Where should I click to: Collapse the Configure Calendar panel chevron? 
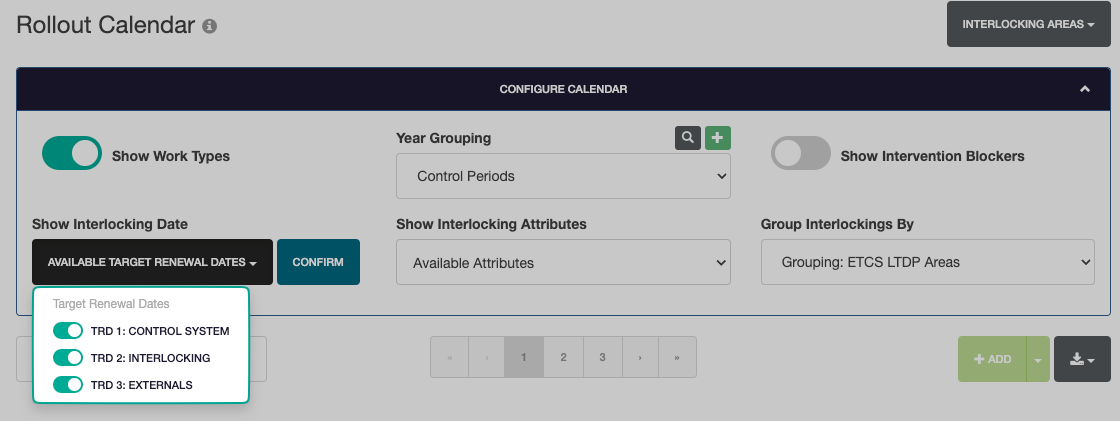(x=1085, y=89)
